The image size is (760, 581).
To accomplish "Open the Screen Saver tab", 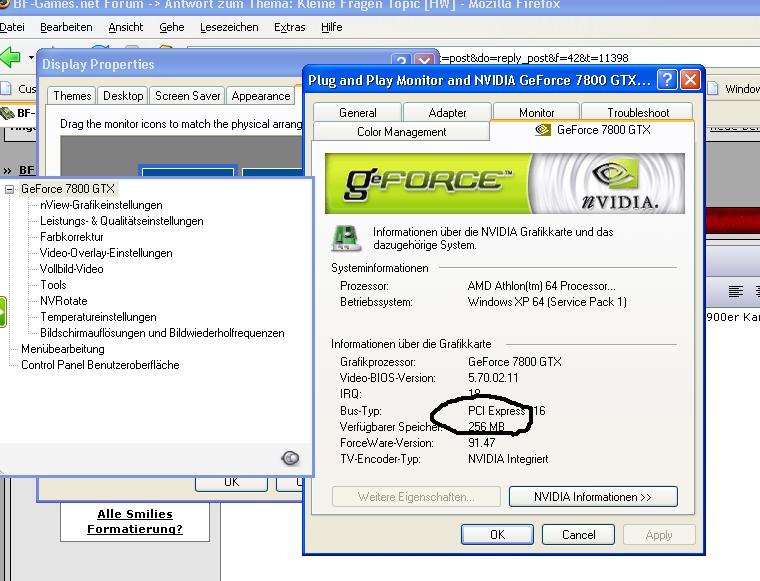I will [x=188, y=96].
